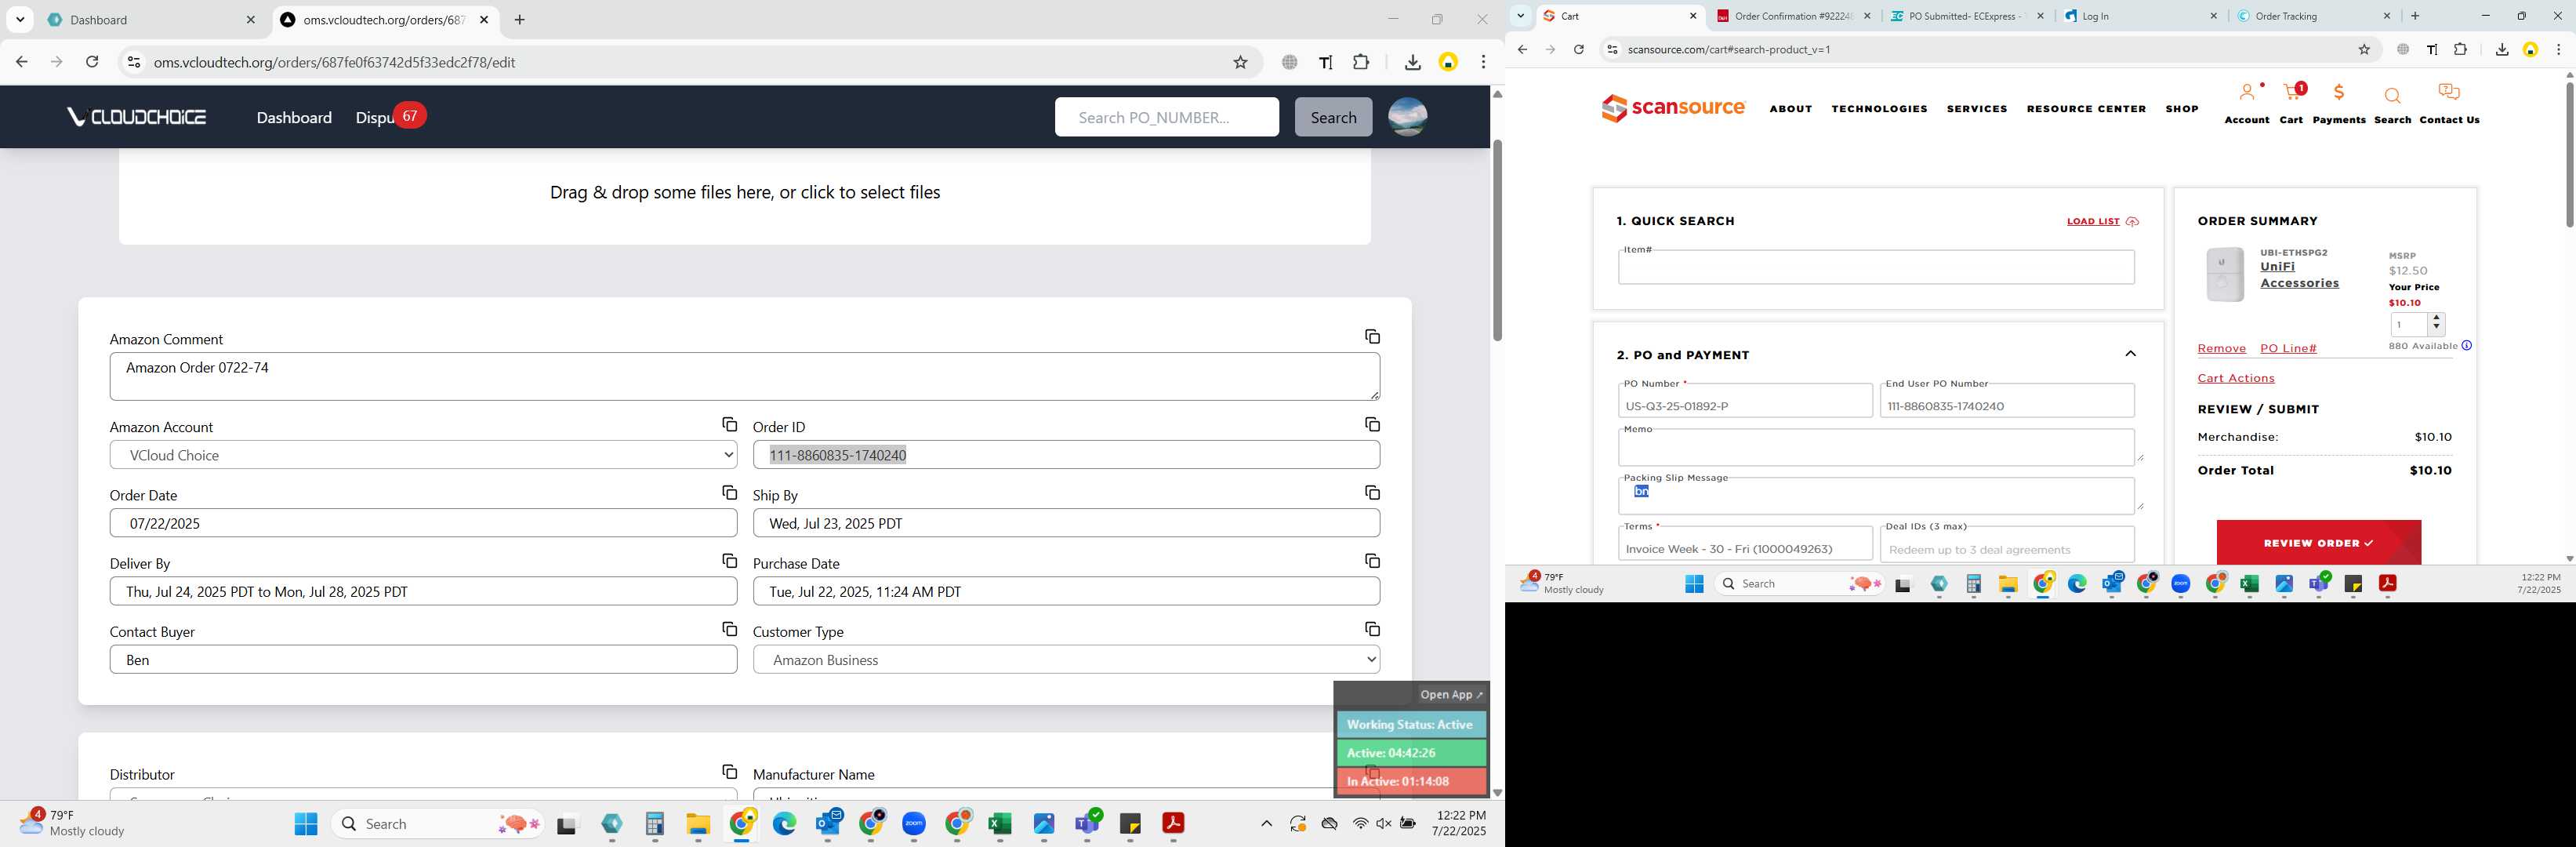Screen dimensions: 2576x847
Task: Click the ScanSource Search magnifier icon
Action: (2392, 96)
